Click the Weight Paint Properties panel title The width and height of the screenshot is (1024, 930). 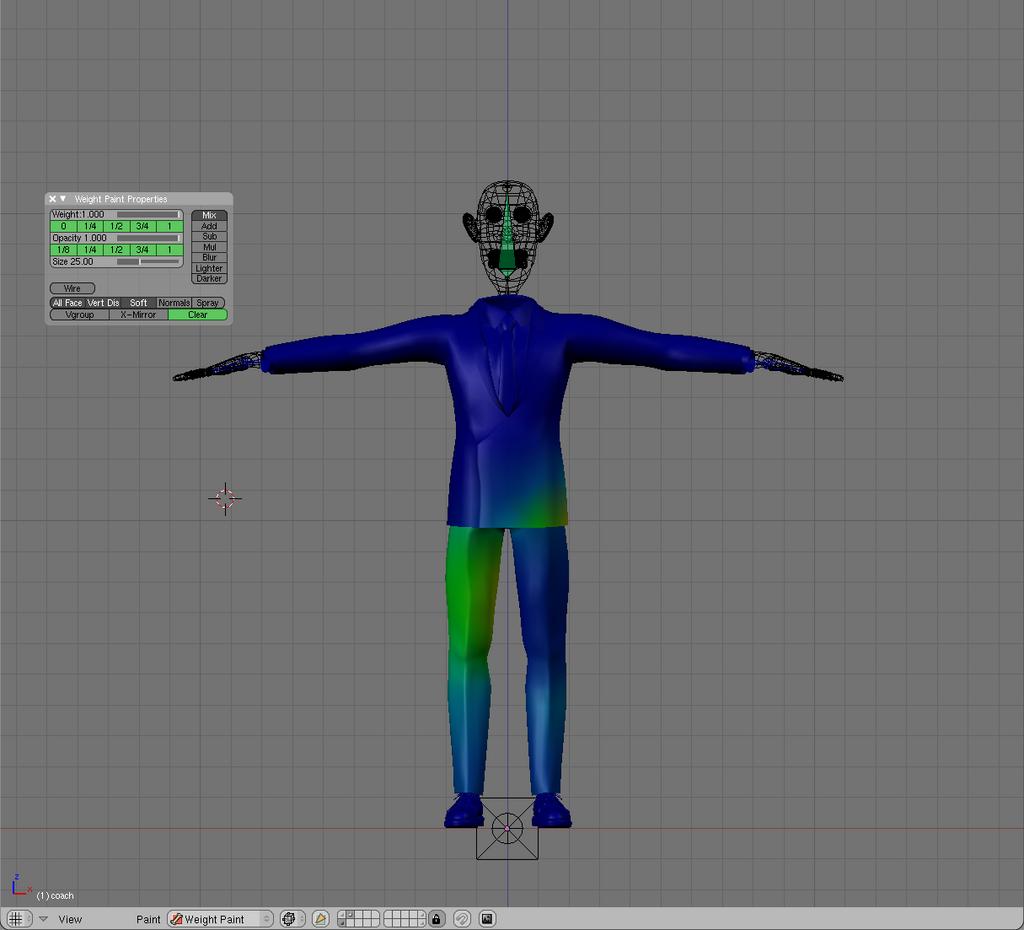(121, 199)
